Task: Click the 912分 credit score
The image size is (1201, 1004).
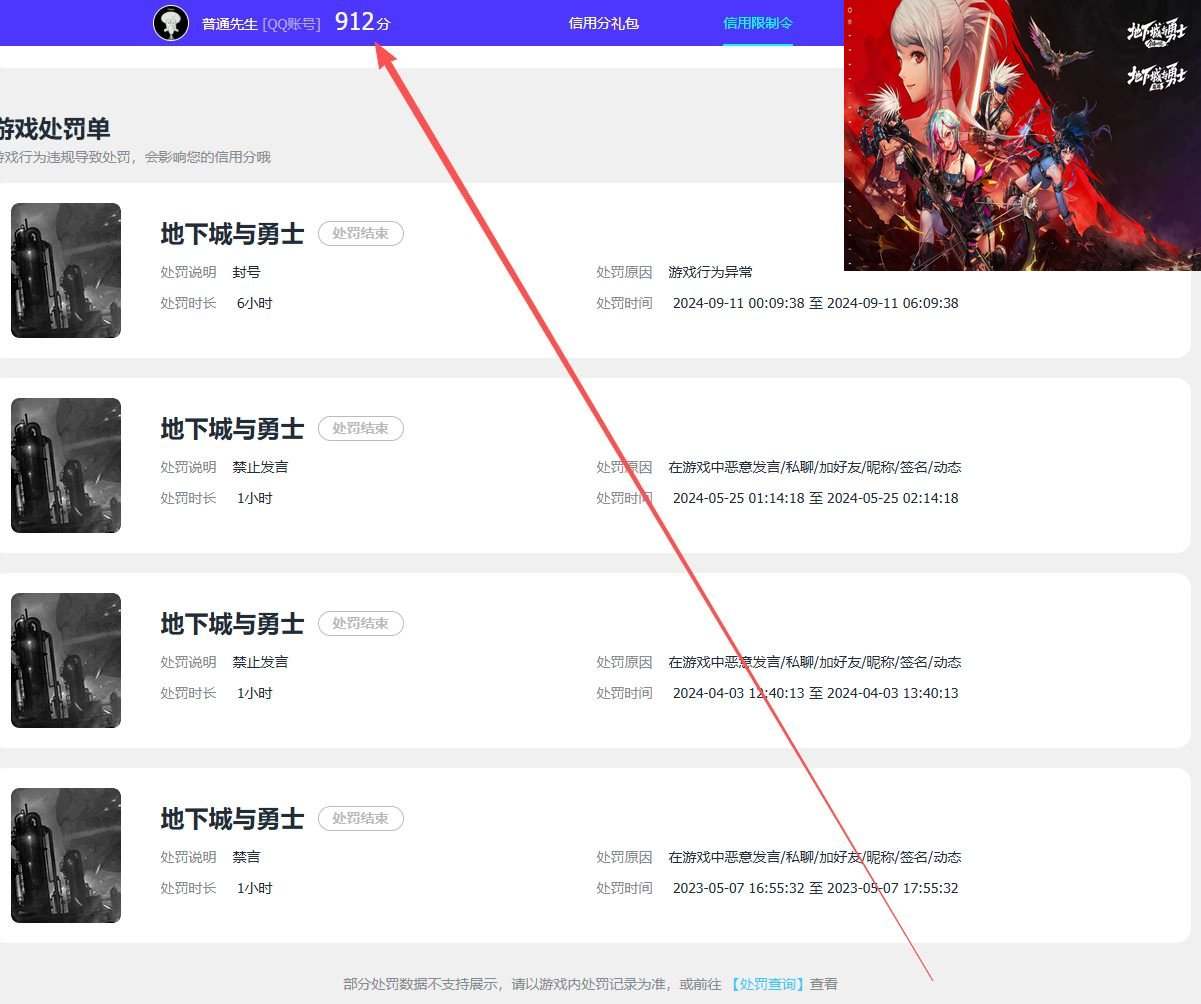Action: click(362, 22)
